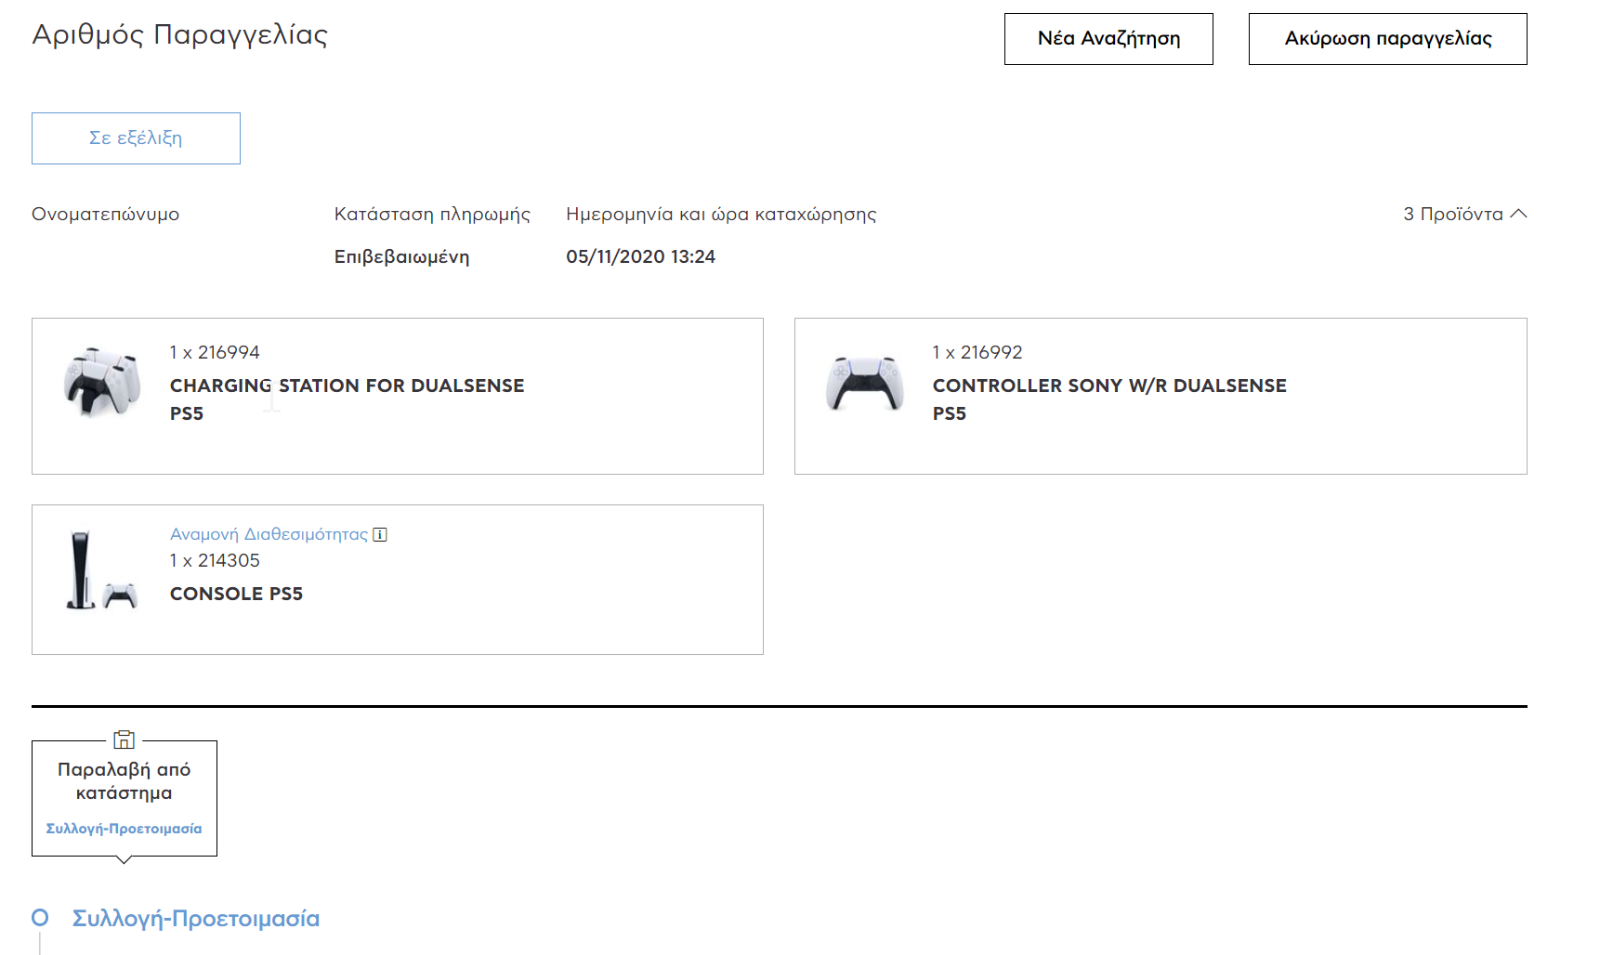This screenshot has width=1600, height=955.
Task: Open the Αναμονή Διαθεσιμότητας info icon
Action: click(380, 534)
